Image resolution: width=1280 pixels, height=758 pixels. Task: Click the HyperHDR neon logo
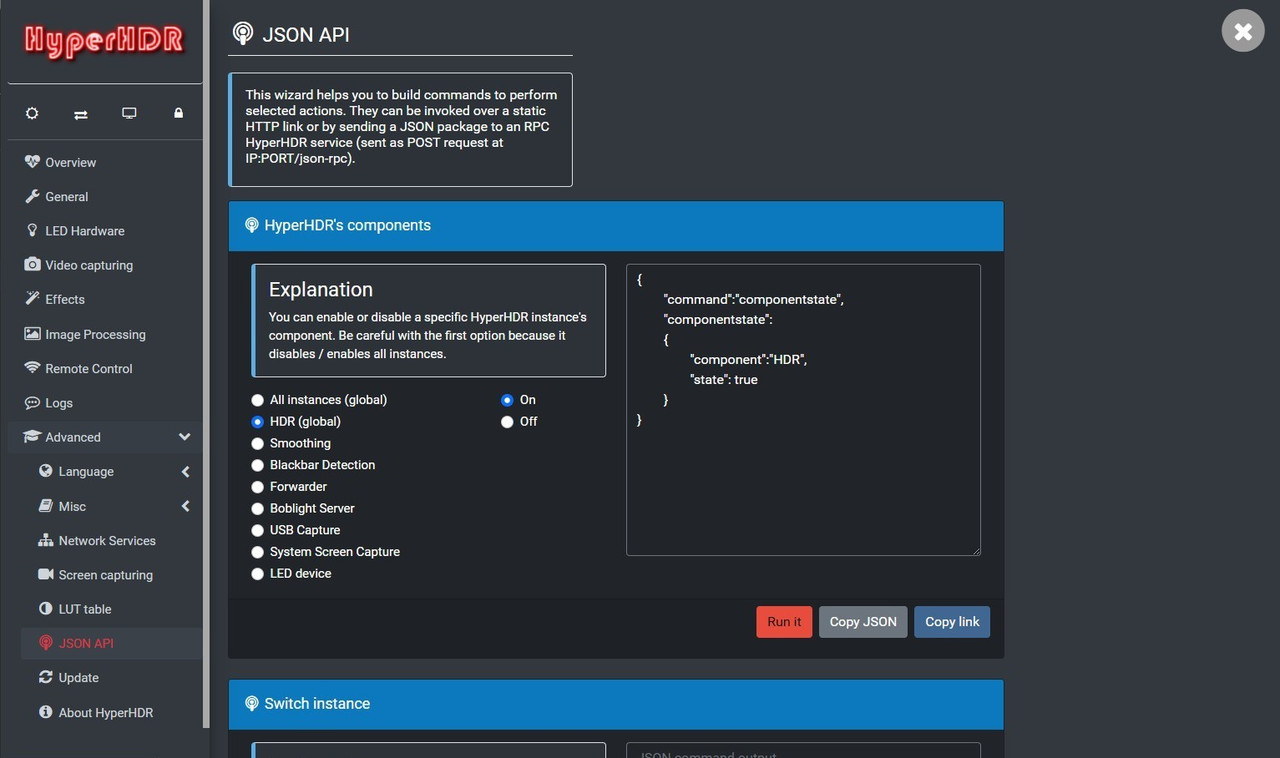pyautogui.click(x=104, y=41)
